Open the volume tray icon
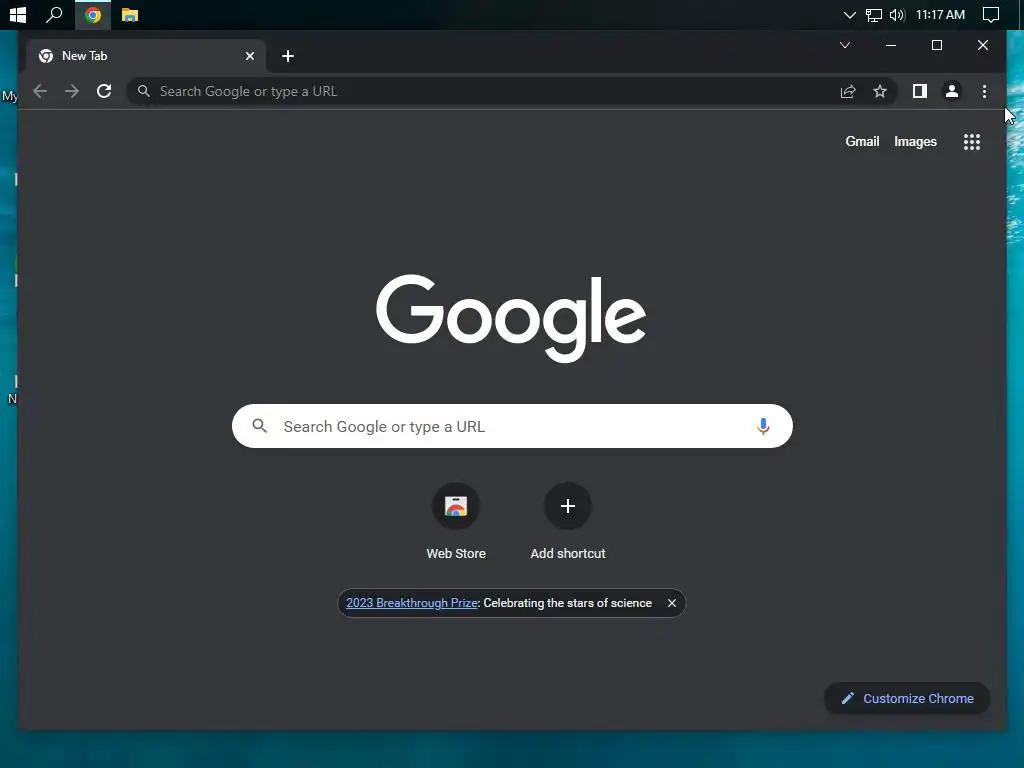 click(x=897, y=15)
